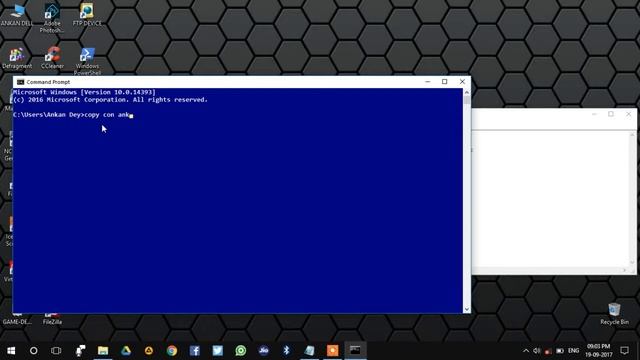The height and width of the screenshot is (360, 640).
Task: Click inside the white background window content
Action: (551, 199)
